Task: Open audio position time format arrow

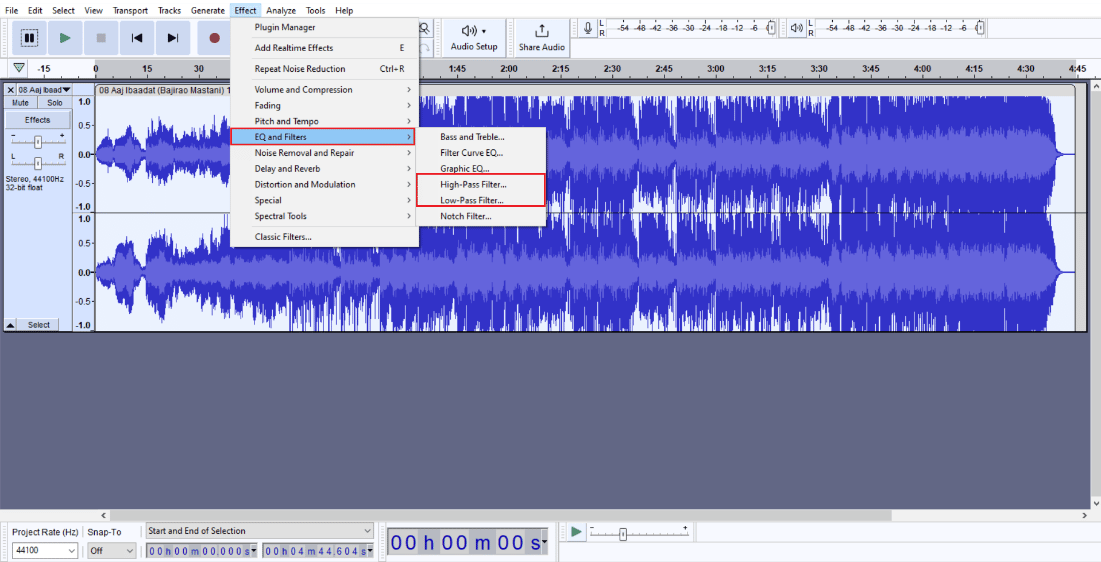Action: pyautogui.click(x=544, y=543)
